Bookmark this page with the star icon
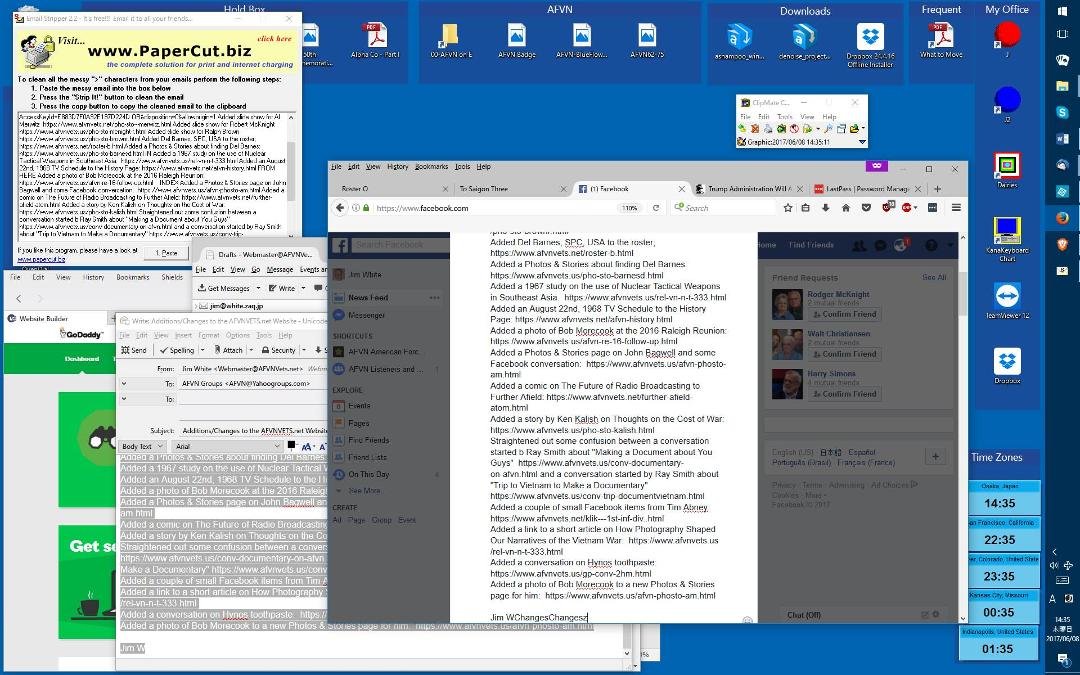1080x675 pixels. (x=788, y=207)
